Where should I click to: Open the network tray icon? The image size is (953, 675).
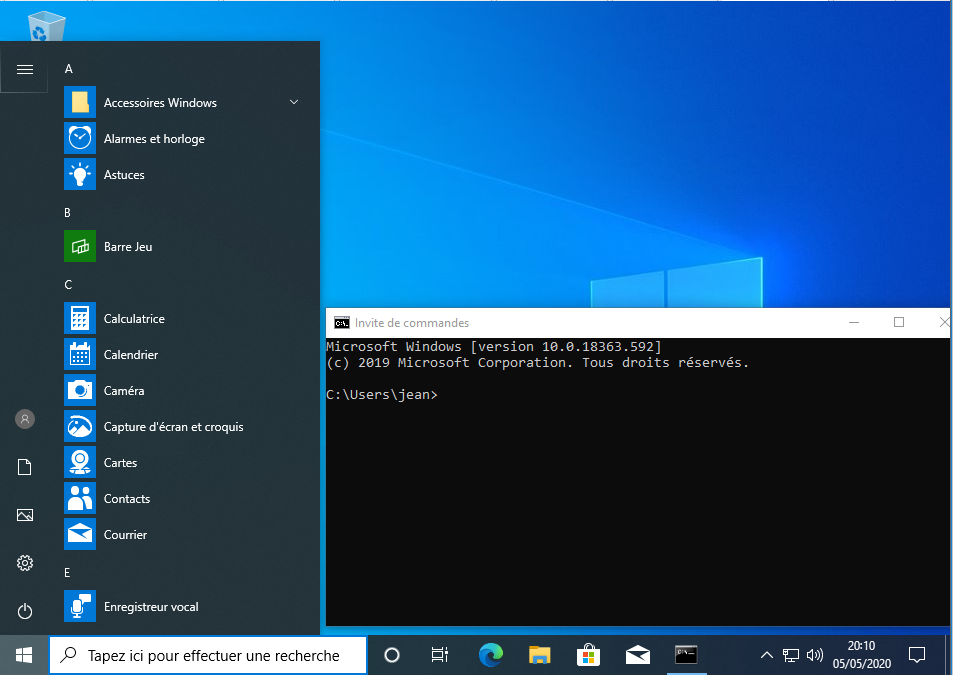point(791,655)
